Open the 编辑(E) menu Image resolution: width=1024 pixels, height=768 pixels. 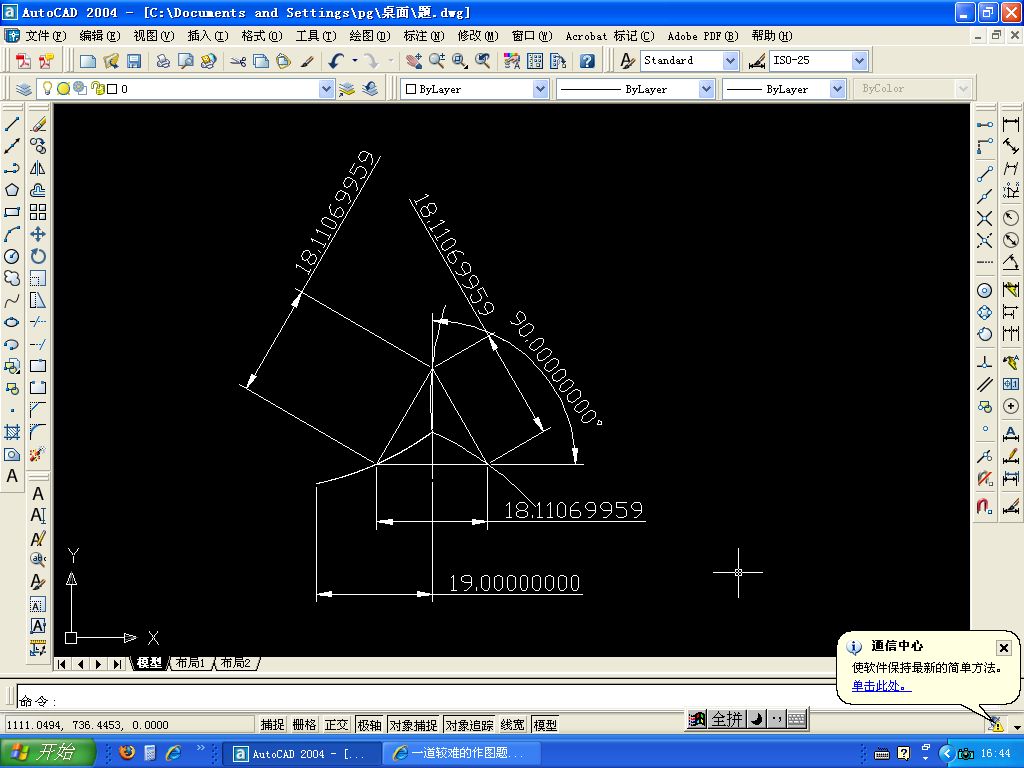(100, 36)
